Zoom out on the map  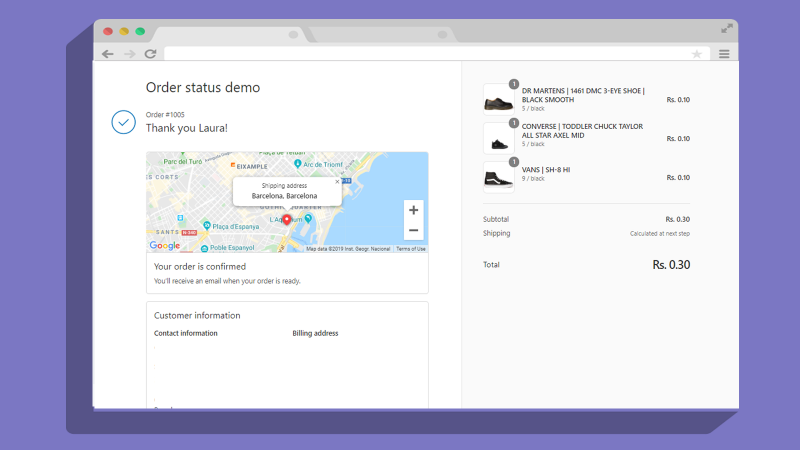413,231
